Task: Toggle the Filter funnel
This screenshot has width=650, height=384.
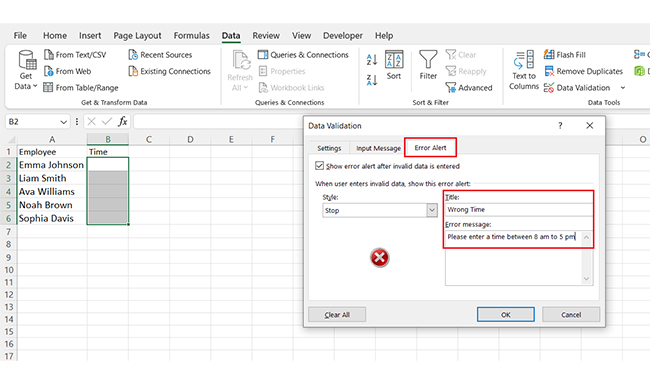Action: pyautogui.click(x=428, y=65)
